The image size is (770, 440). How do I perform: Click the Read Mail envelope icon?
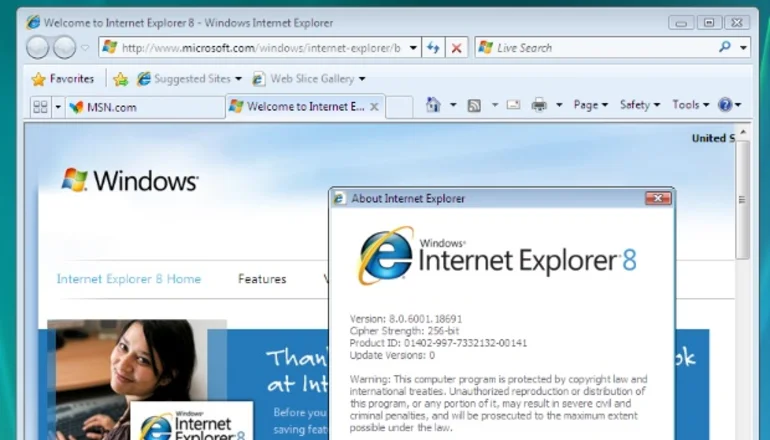coord(513,105)
